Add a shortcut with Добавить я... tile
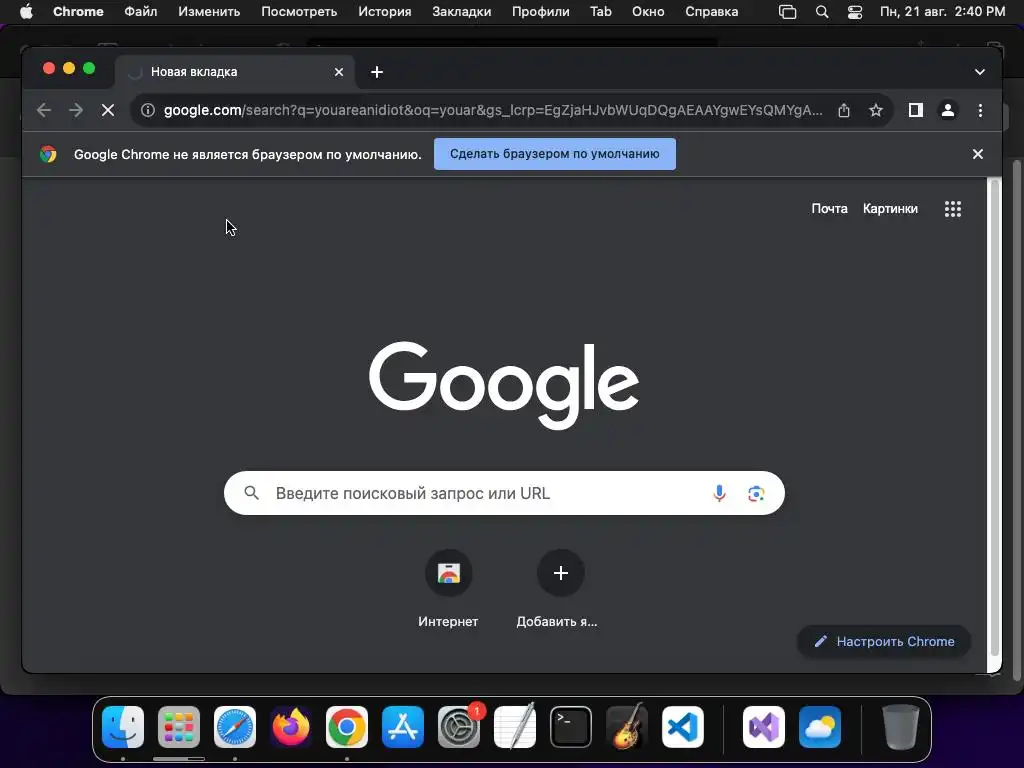This screenshot has height=768, width=1024. click(559, 589)
